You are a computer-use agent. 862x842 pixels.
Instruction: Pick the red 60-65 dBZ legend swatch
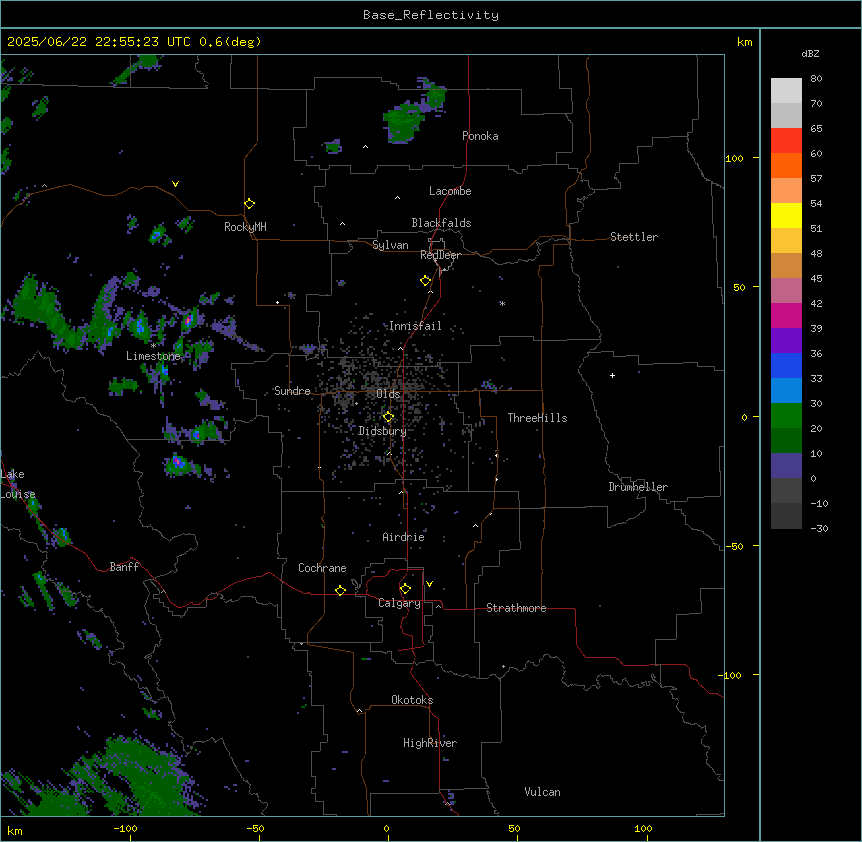pos(786,141)
